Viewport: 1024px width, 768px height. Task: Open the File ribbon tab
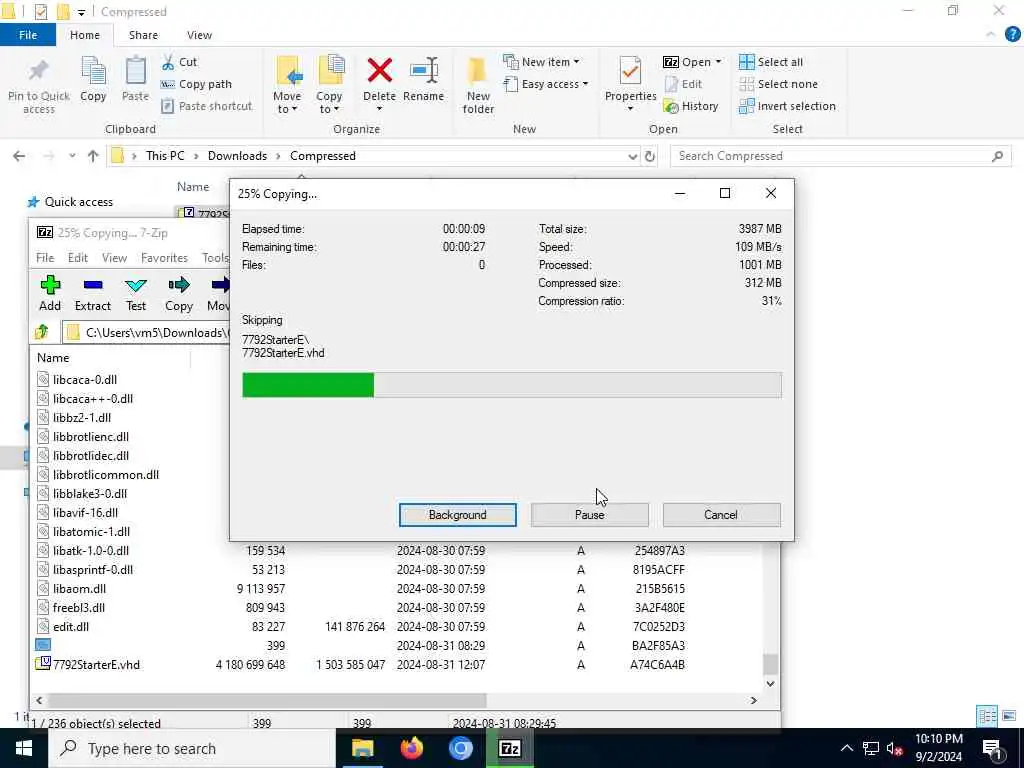[27, 35]
